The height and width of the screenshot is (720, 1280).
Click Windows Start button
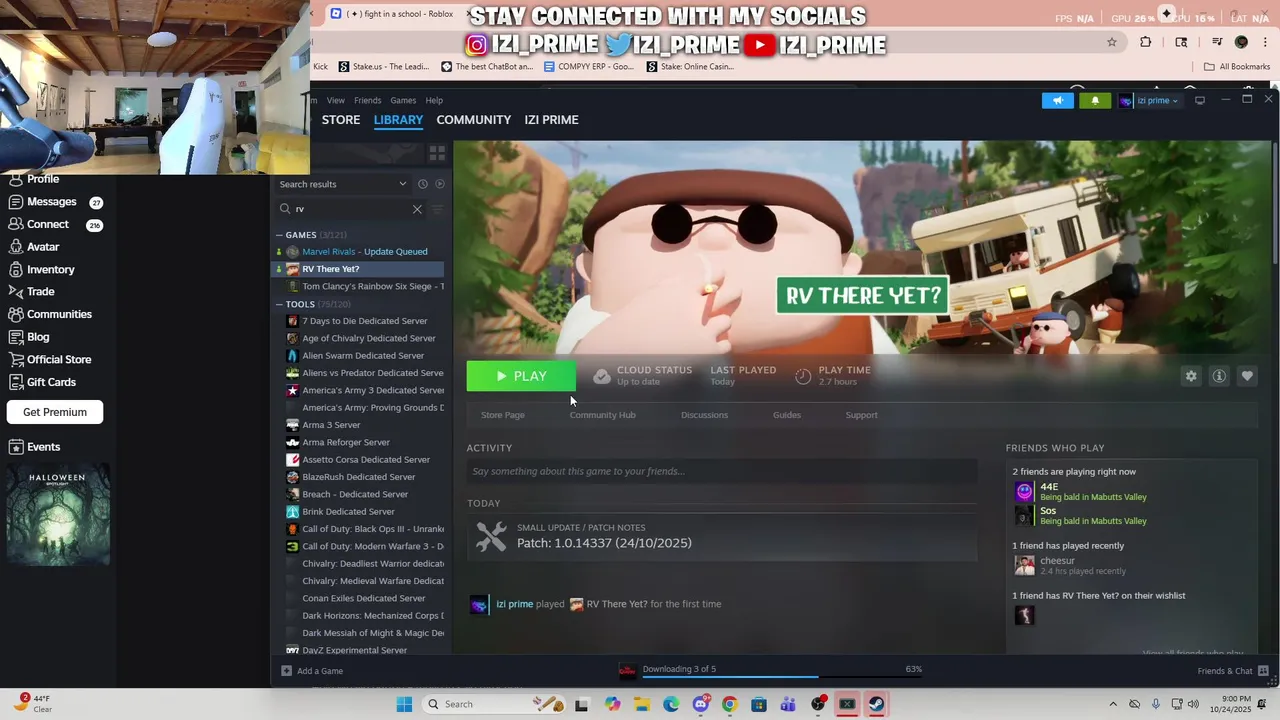(404, 704)
